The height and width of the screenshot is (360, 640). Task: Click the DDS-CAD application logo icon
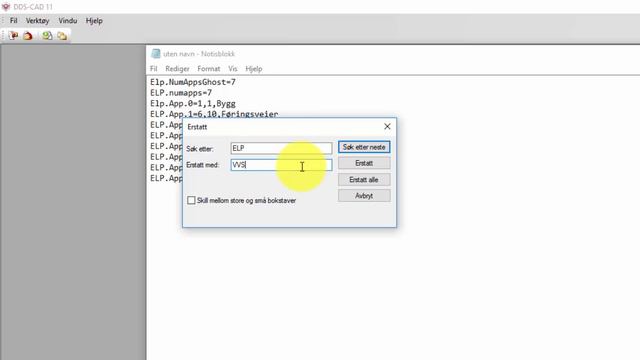coord(6,7)
